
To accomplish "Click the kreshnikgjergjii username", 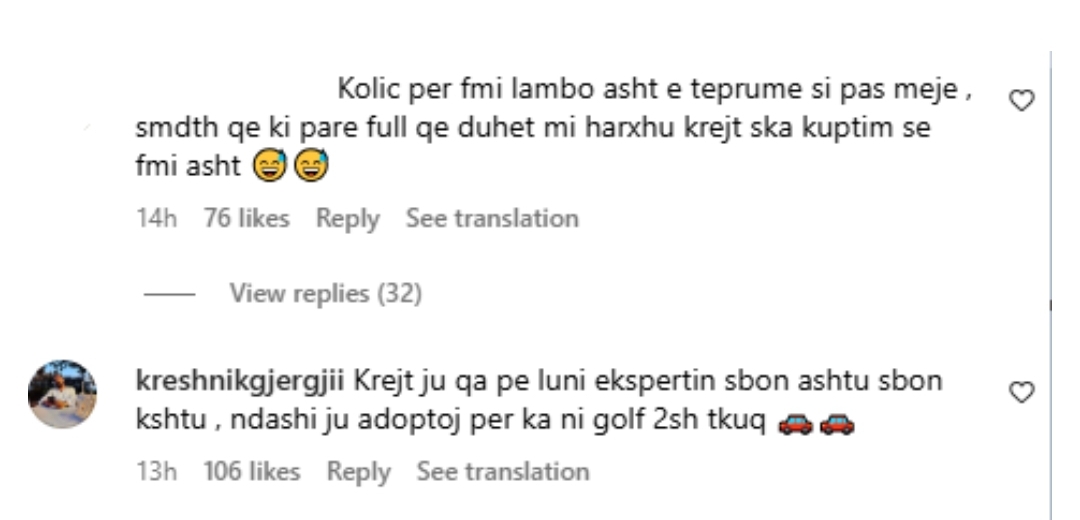I will point(240,382).
